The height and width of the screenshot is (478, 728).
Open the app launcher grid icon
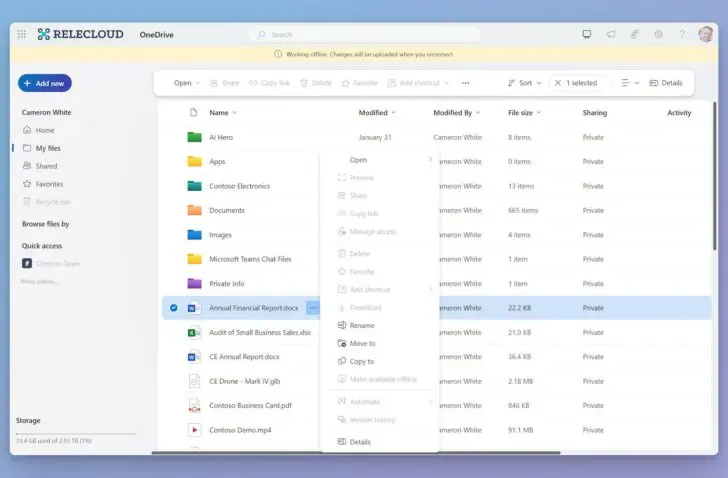click(22, 34)
